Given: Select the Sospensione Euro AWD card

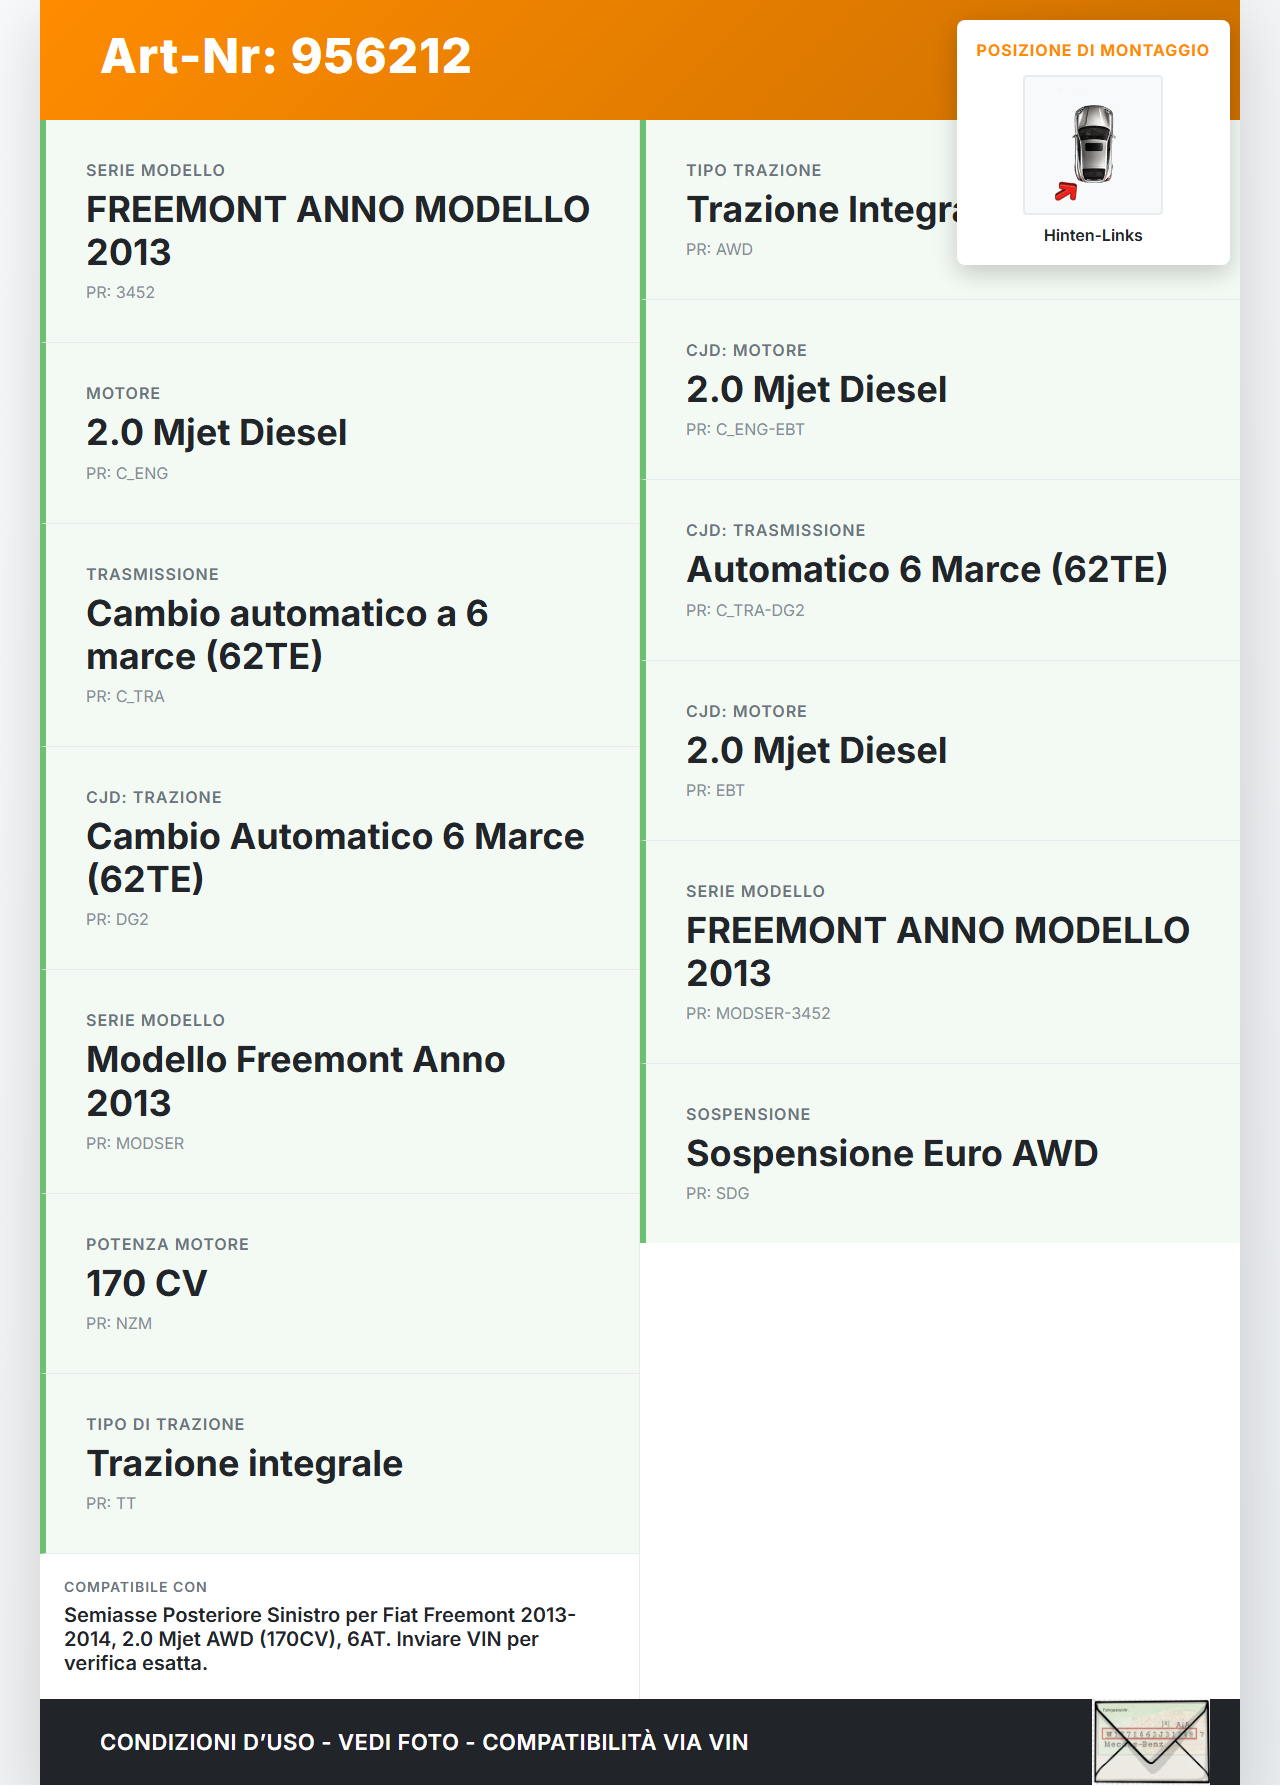Looking at the screenshot, I should pos(940,1153).
